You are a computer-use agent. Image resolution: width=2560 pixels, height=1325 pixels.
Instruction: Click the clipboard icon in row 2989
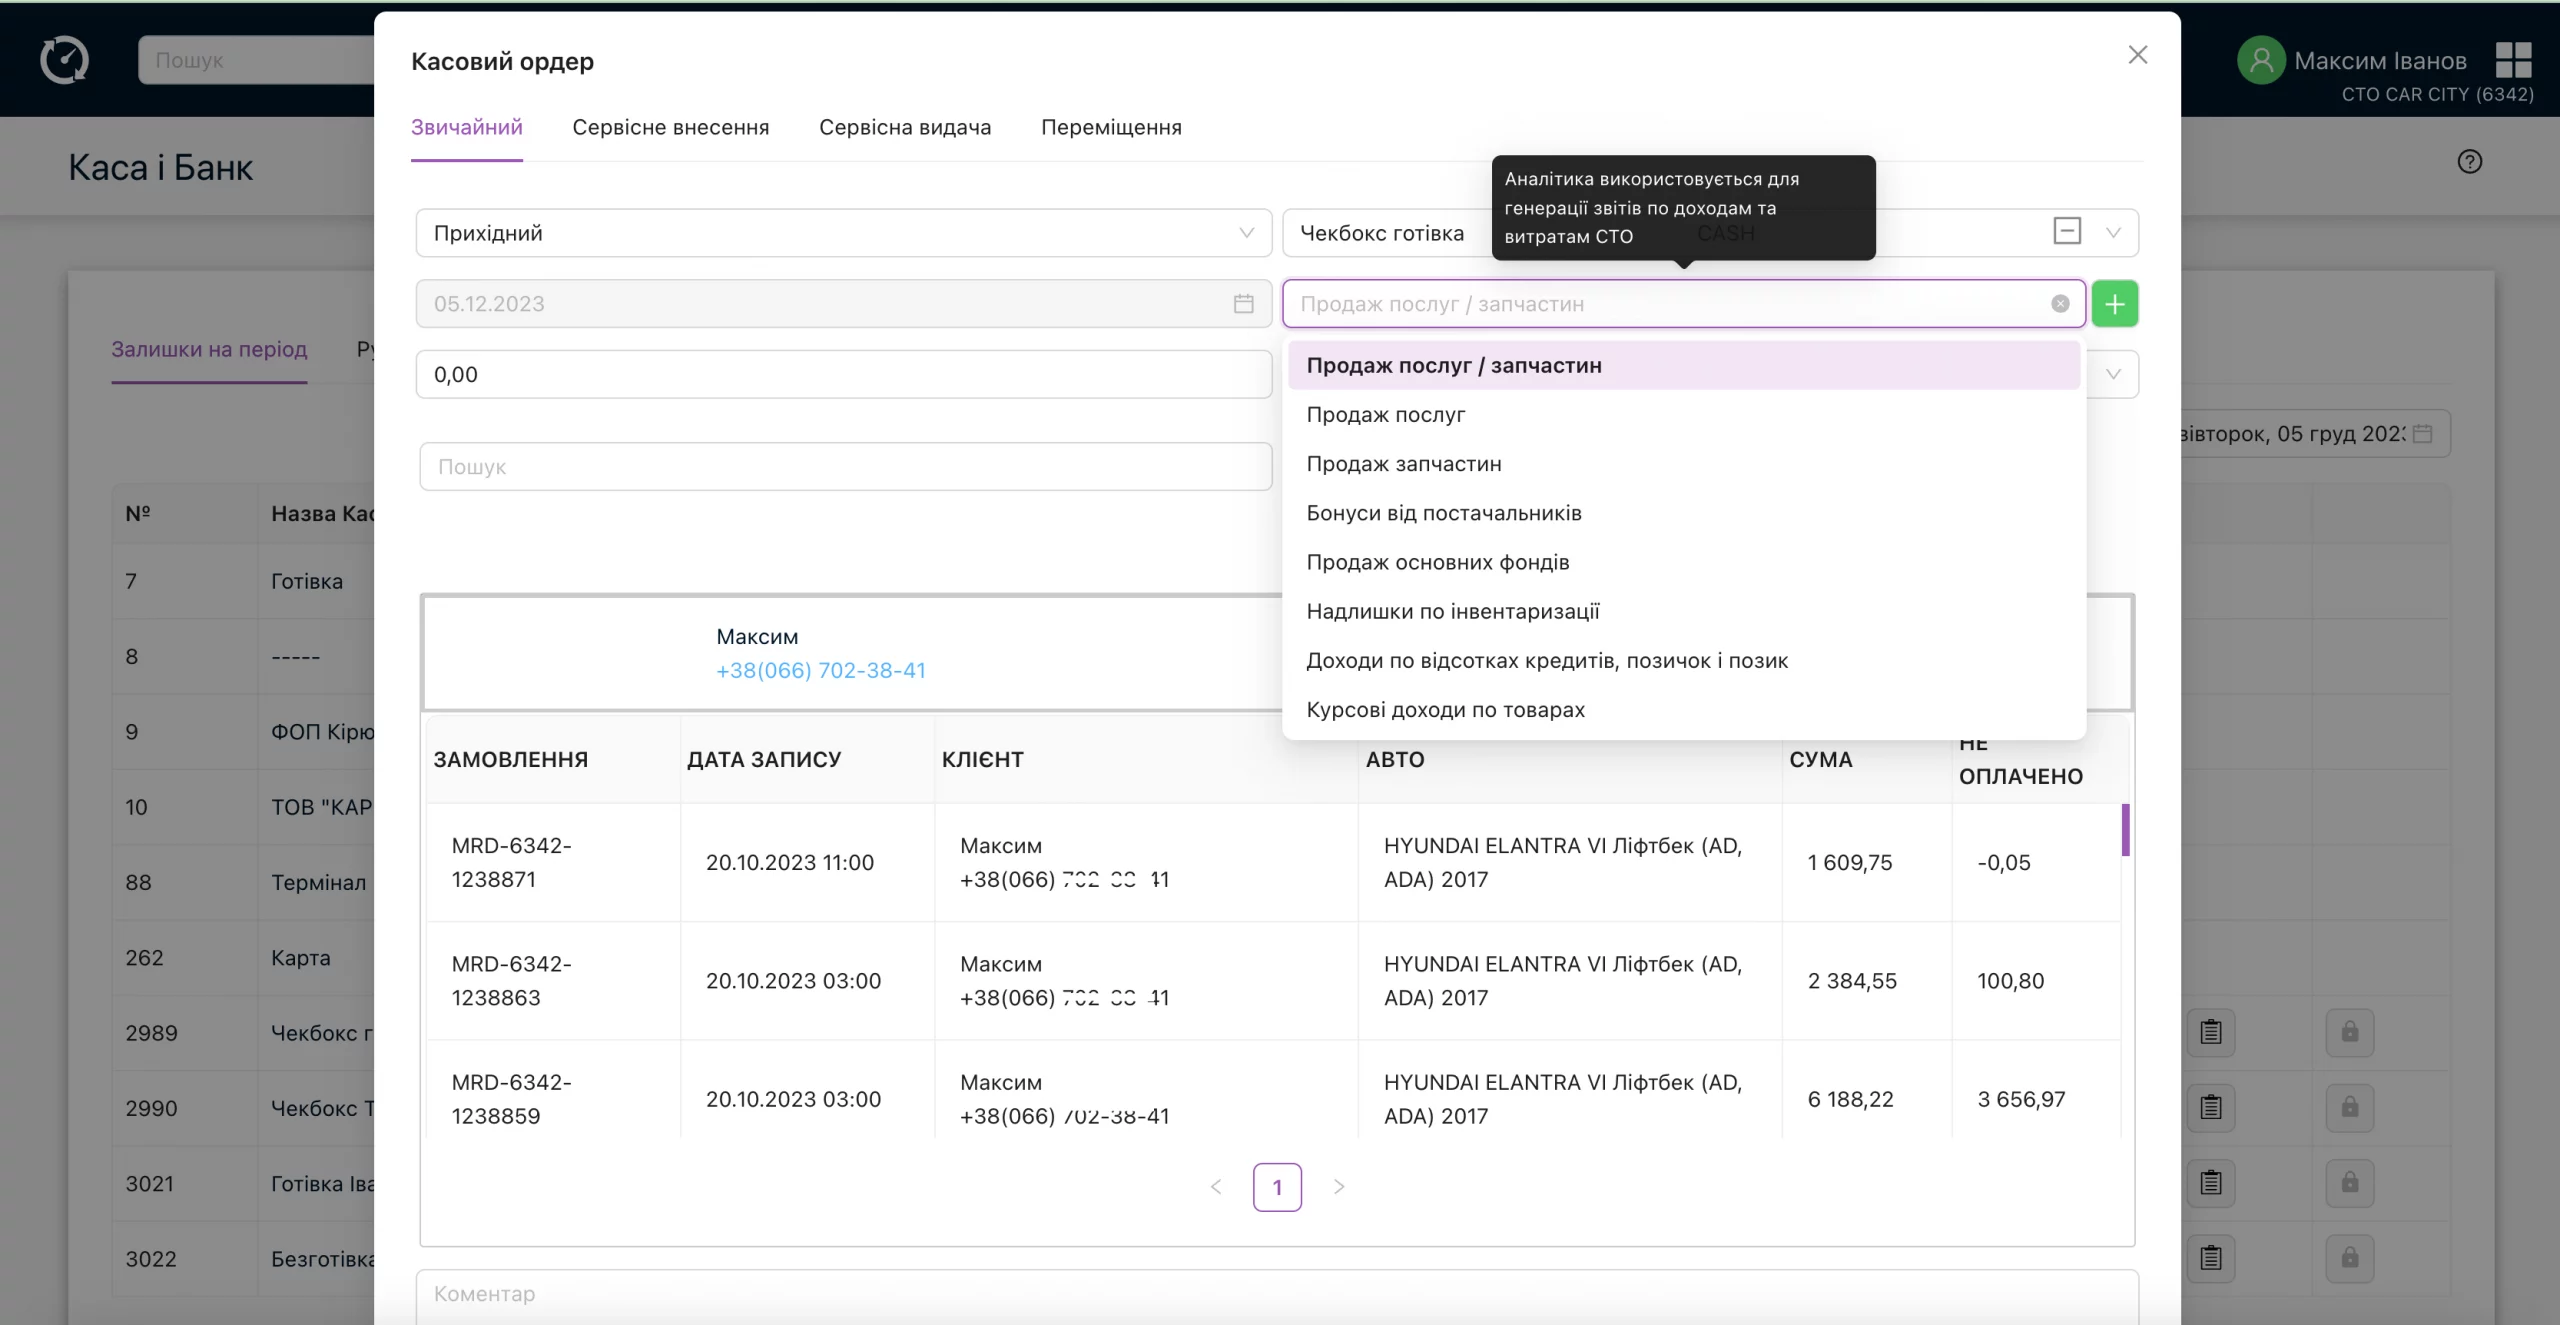point(2211,1032)
